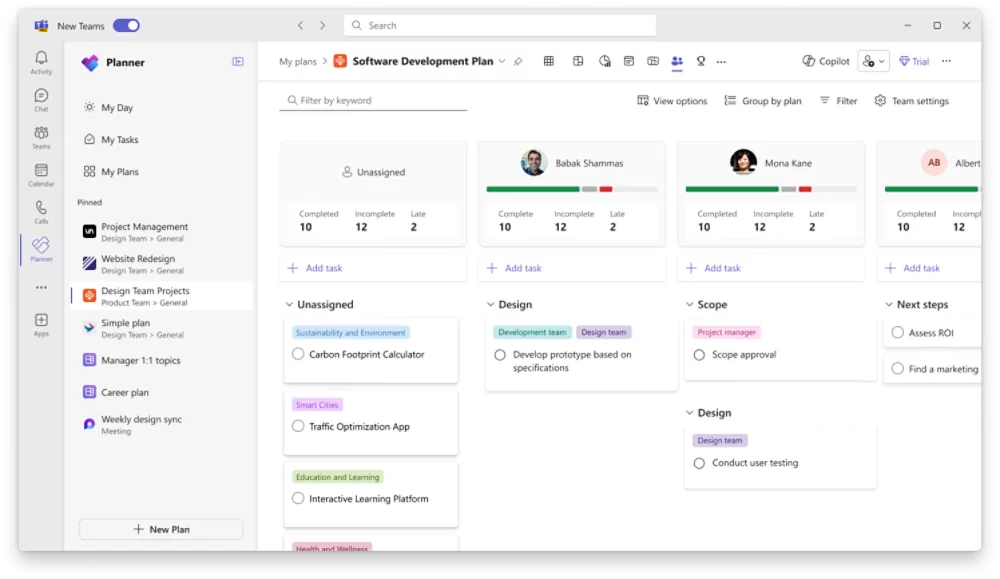
Task: Go to My plans breadcrumb
Action: click(298, 62)
